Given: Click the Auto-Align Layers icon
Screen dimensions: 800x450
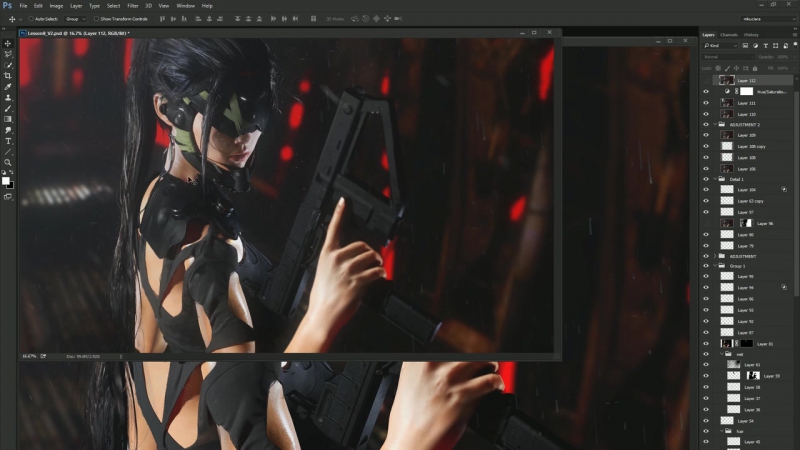Looking at the screenshot, I should pos(313,19).
